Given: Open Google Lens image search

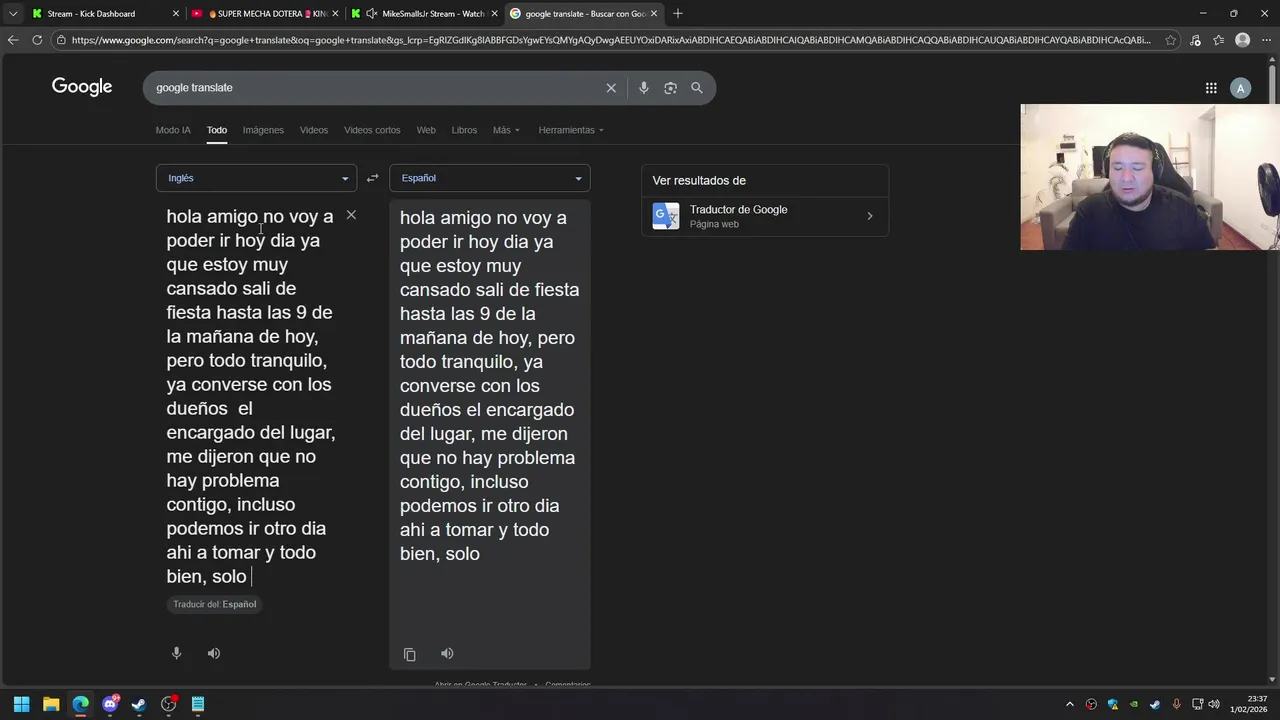Looking at the screenshot, I should click(x=670, y=88).
